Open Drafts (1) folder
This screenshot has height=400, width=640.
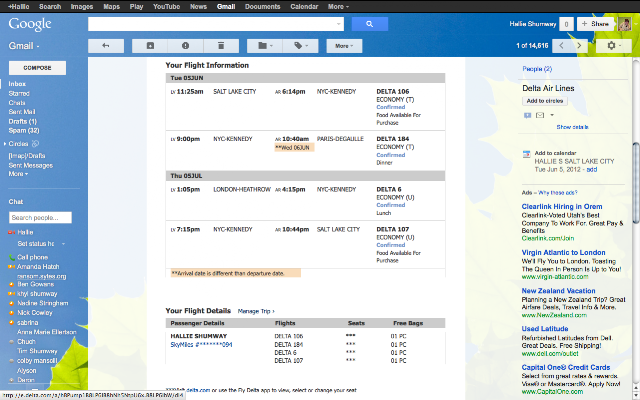pyautogui.click(x=22, y=121)
